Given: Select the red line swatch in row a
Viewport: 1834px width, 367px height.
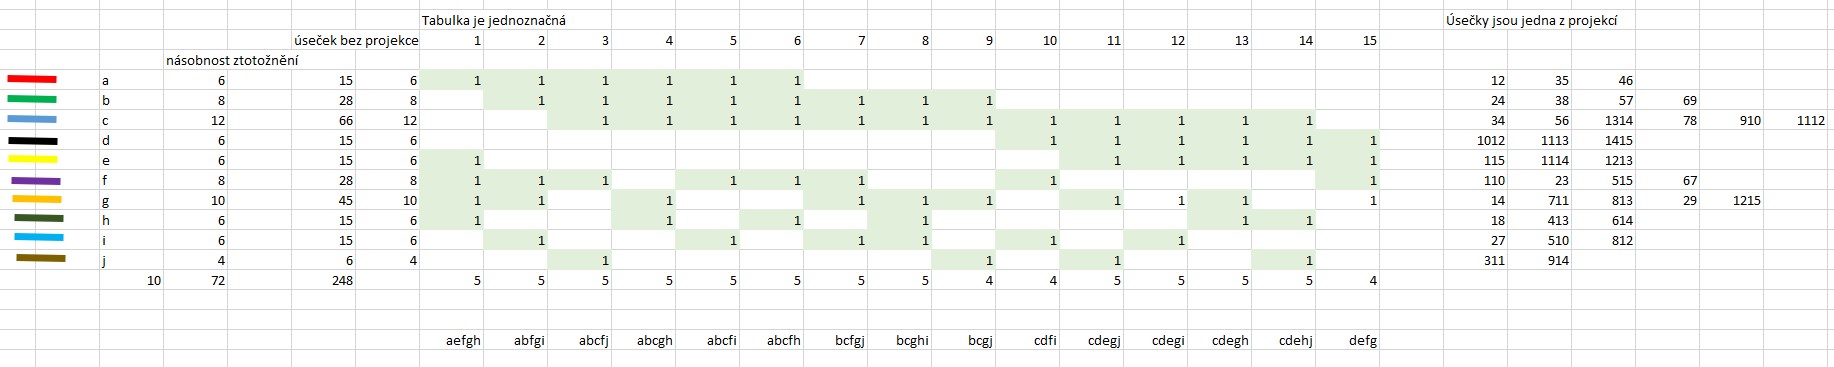Looking at the screenshot, I should (32, 79).
